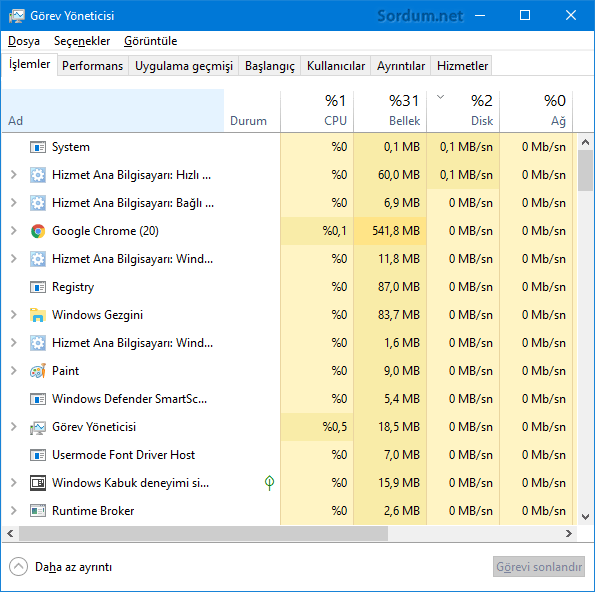Image resolution: width=595 pixels, height=592 pixels.
Task: Sort processes by Ağ column
Action: tap(536, 111)
